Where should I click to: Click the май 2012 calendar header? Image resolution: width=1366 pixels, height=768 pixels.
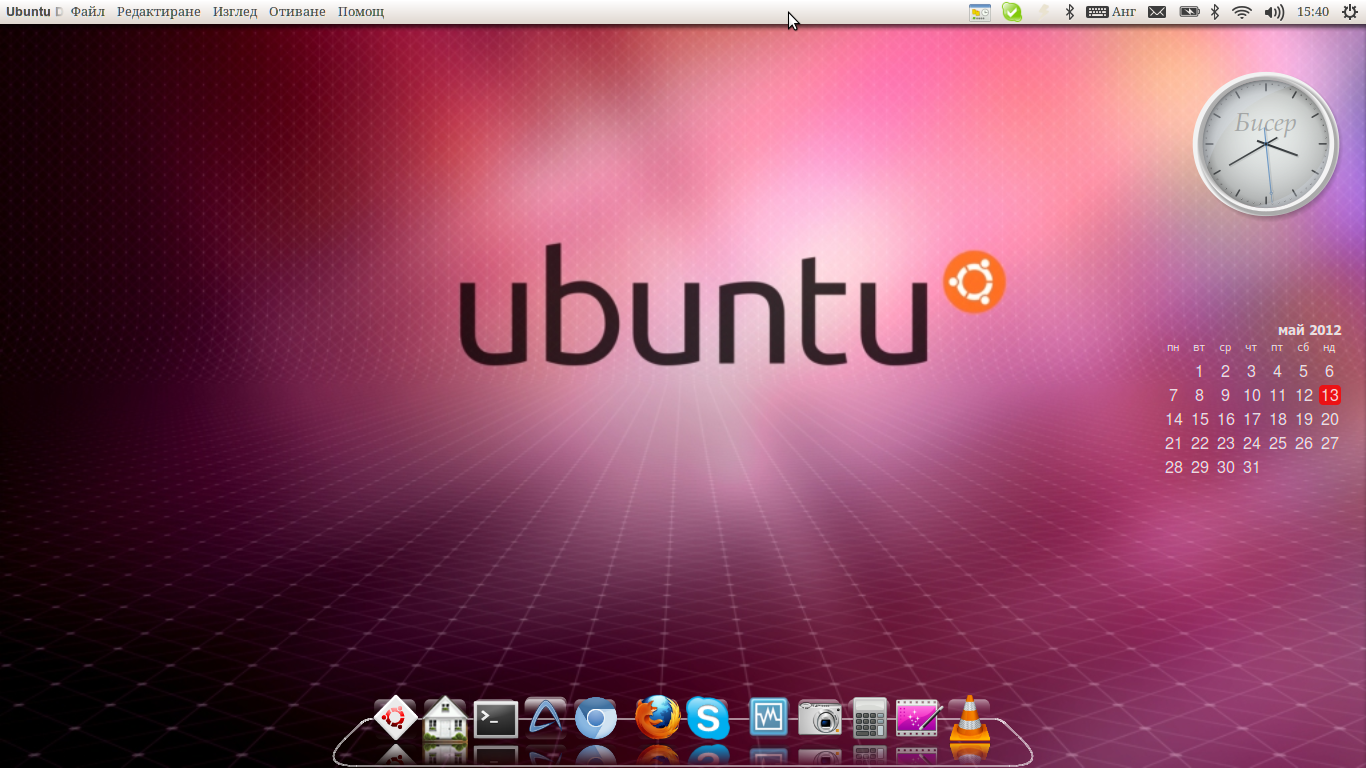(x=1309, y=330)
